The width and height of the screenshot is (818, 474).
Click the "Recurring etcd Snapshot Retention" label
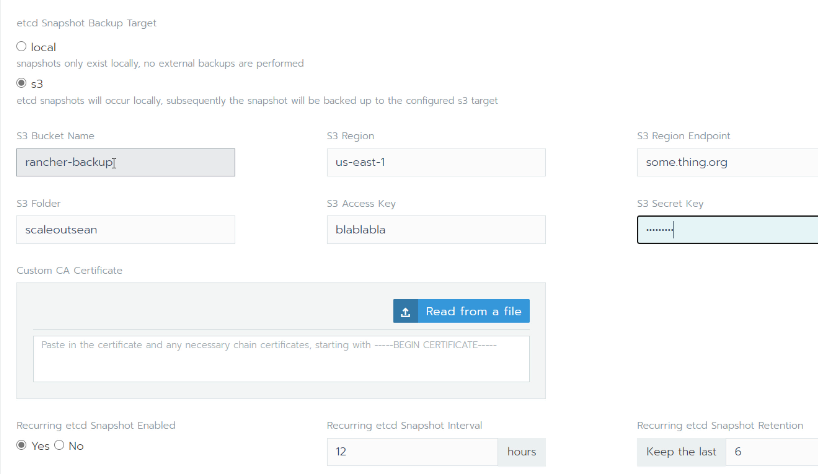(x=720, y=426)
